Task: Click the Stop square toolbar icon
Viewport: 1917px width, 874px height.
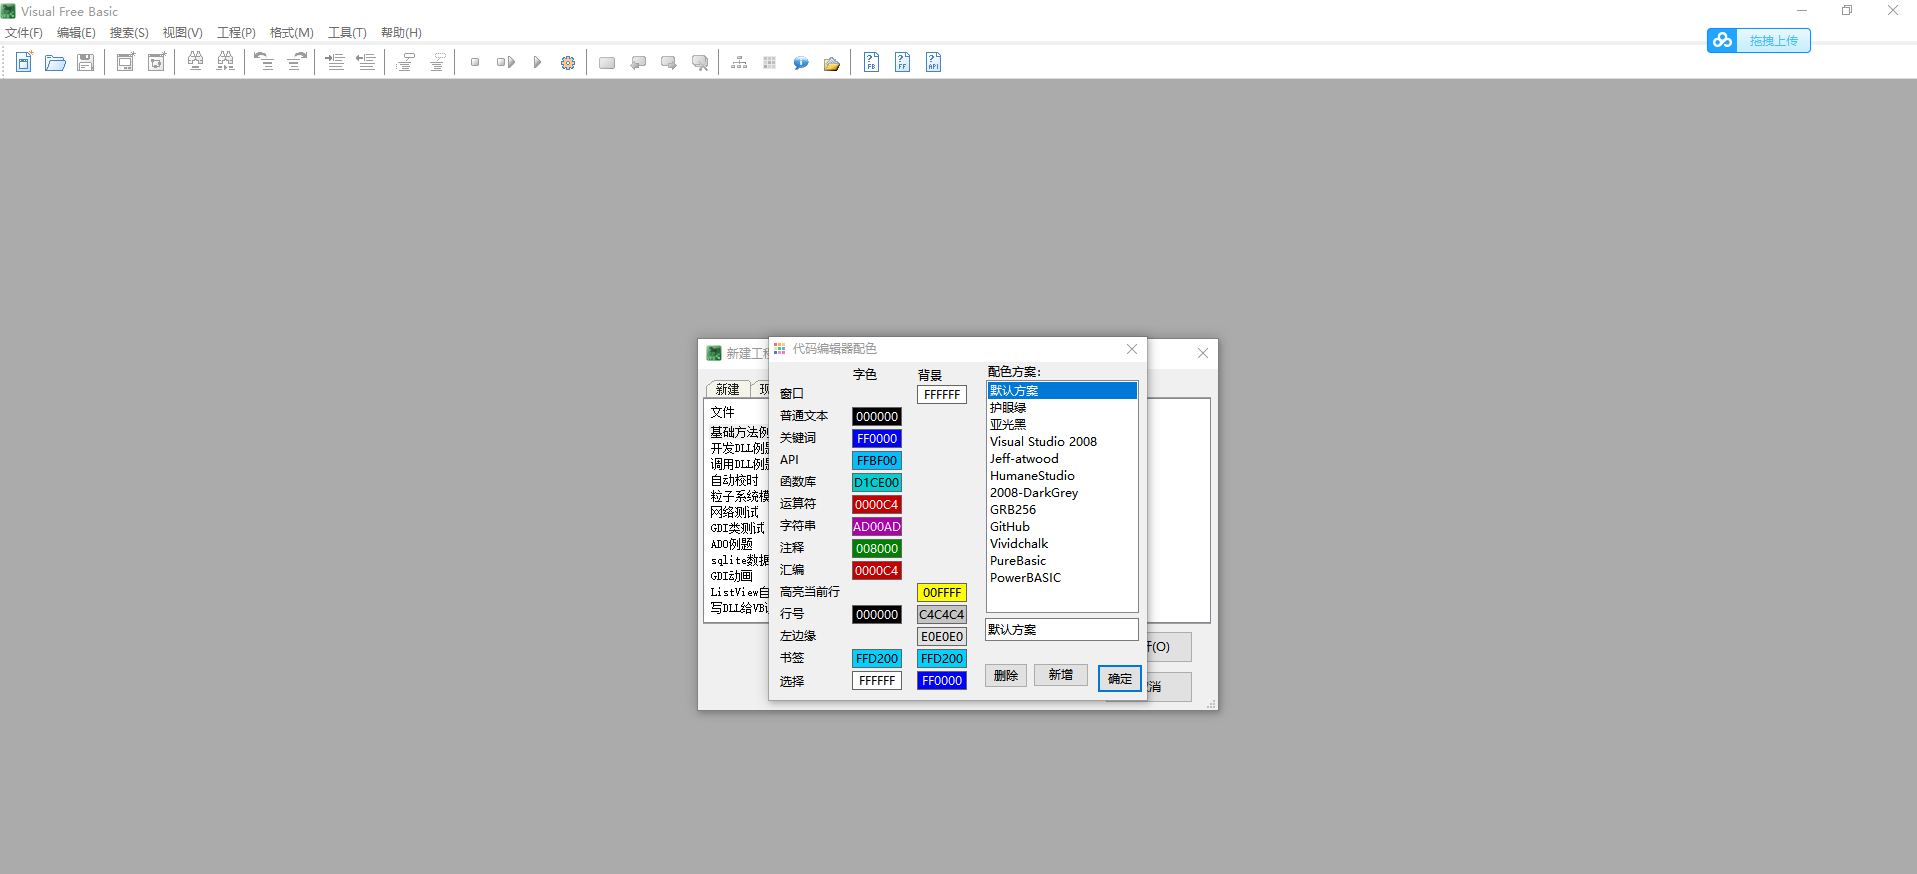Action: [x=475, y=62]
